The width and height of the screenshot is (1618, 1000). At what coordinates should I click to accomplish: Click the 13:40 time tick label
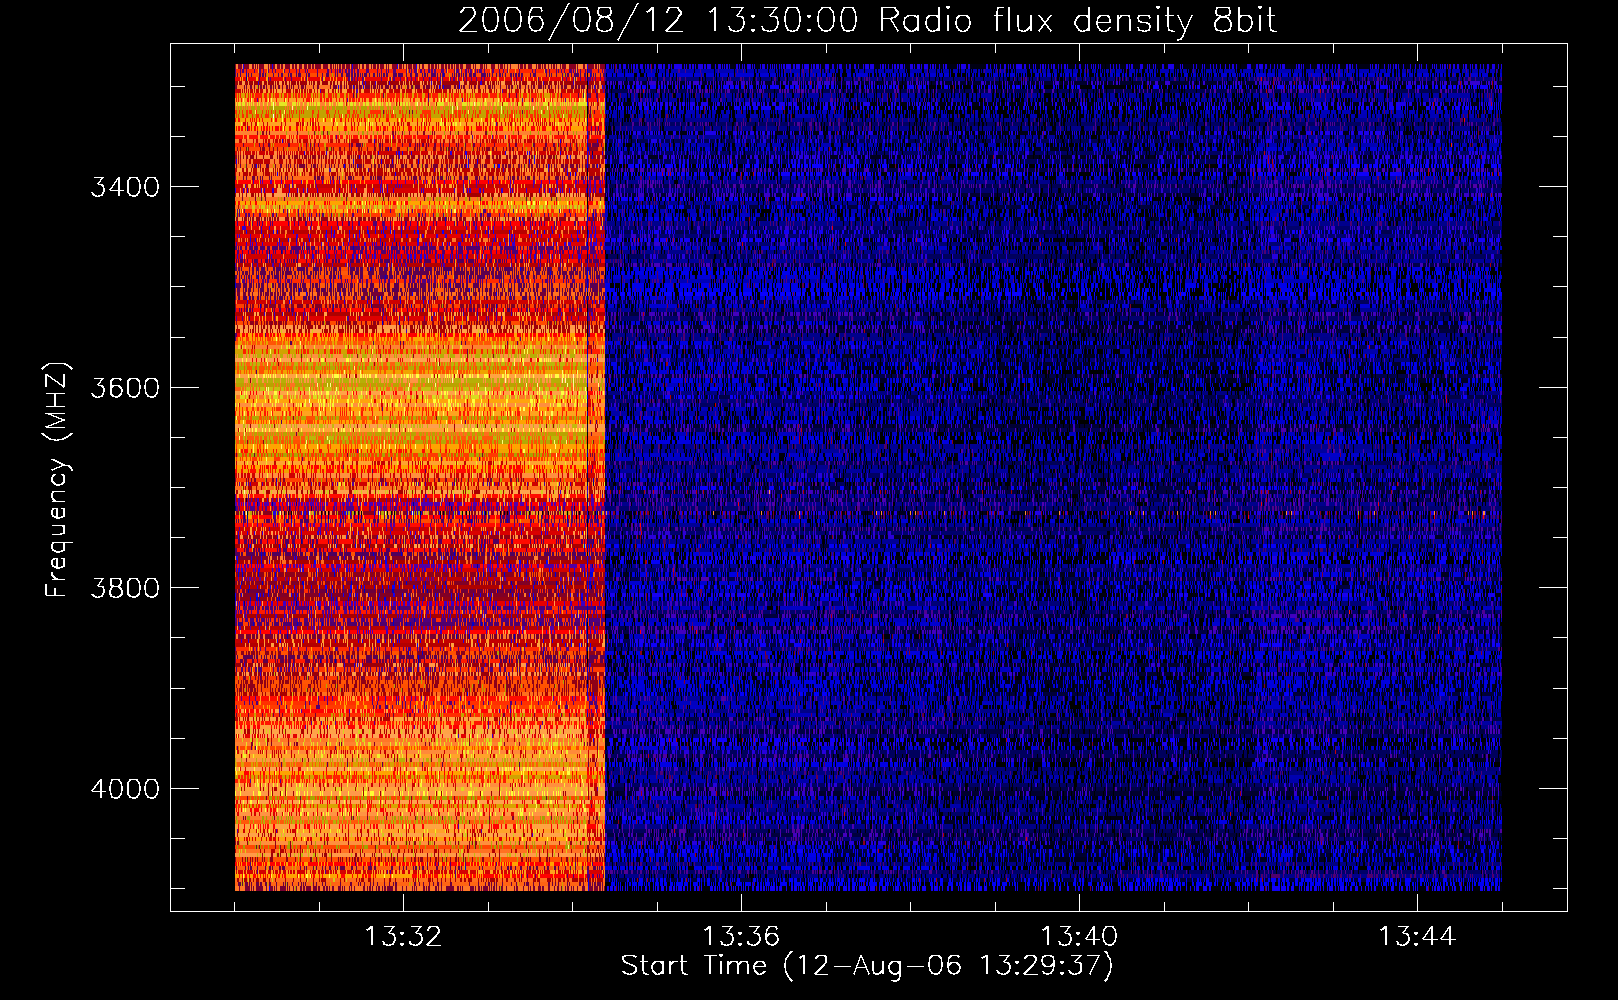coord(1079,937)
